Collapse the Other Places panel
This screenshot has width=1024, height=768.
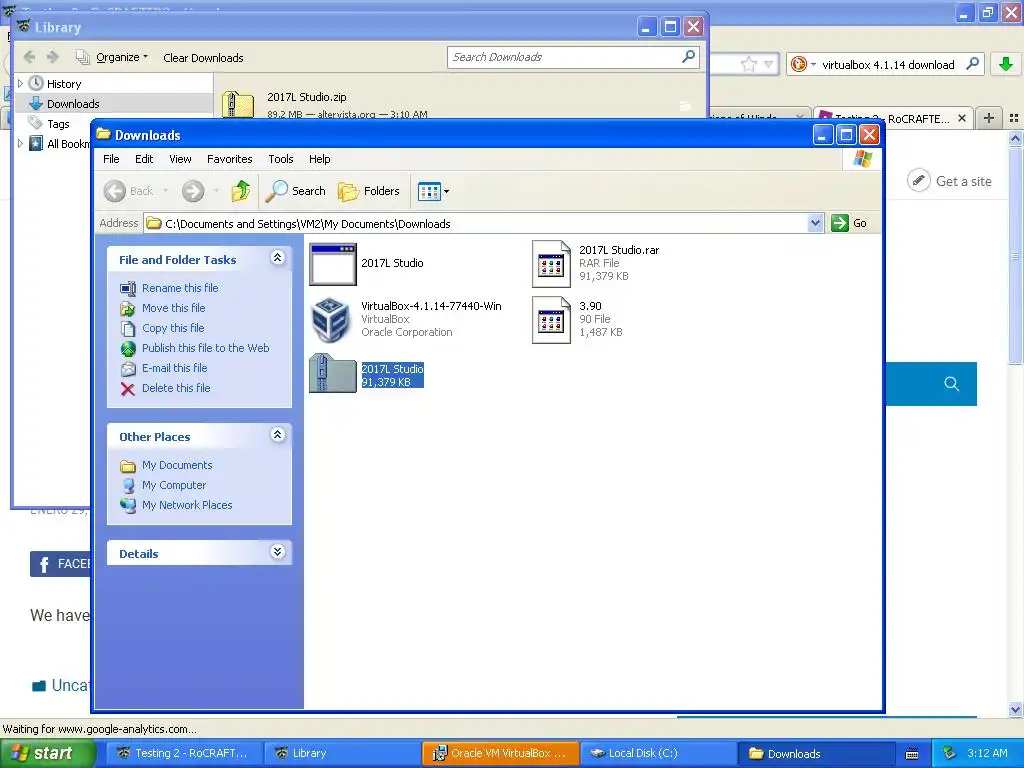click(278, 435)
